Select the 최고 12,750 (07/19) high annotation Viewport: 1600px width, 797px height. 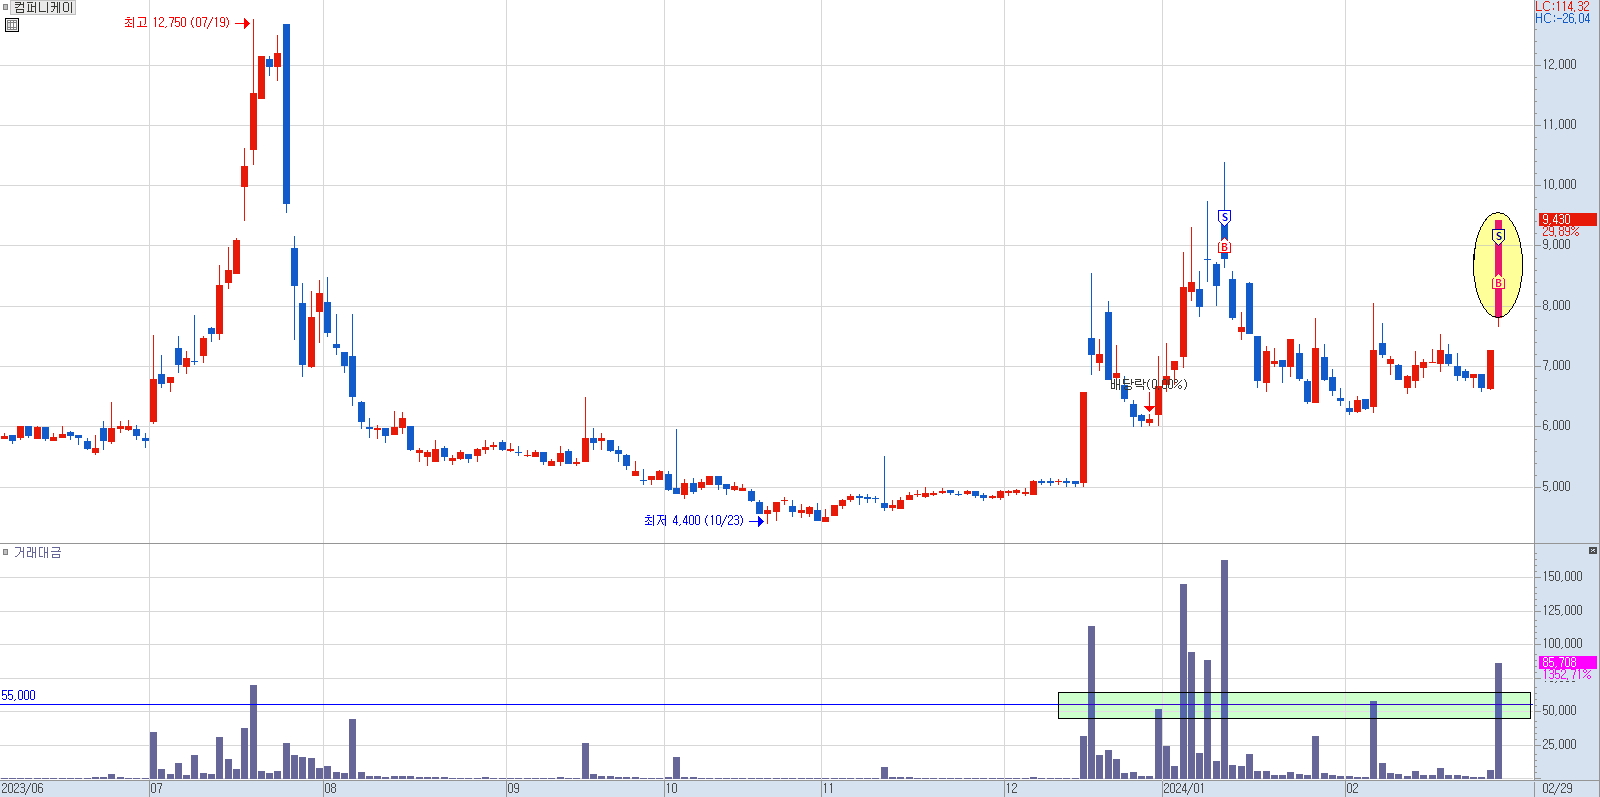point(176,22)
